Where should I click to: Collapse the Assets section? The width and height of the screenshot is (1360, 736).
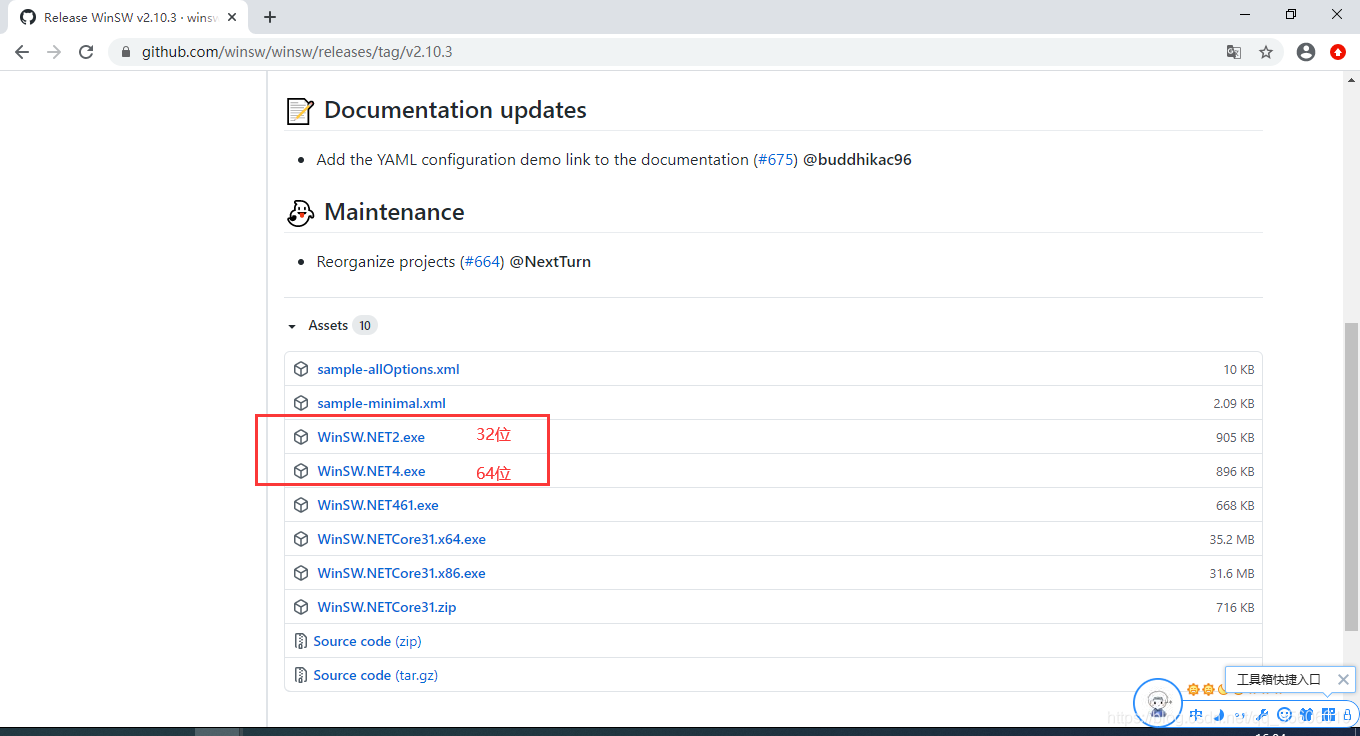click(292, 326)
